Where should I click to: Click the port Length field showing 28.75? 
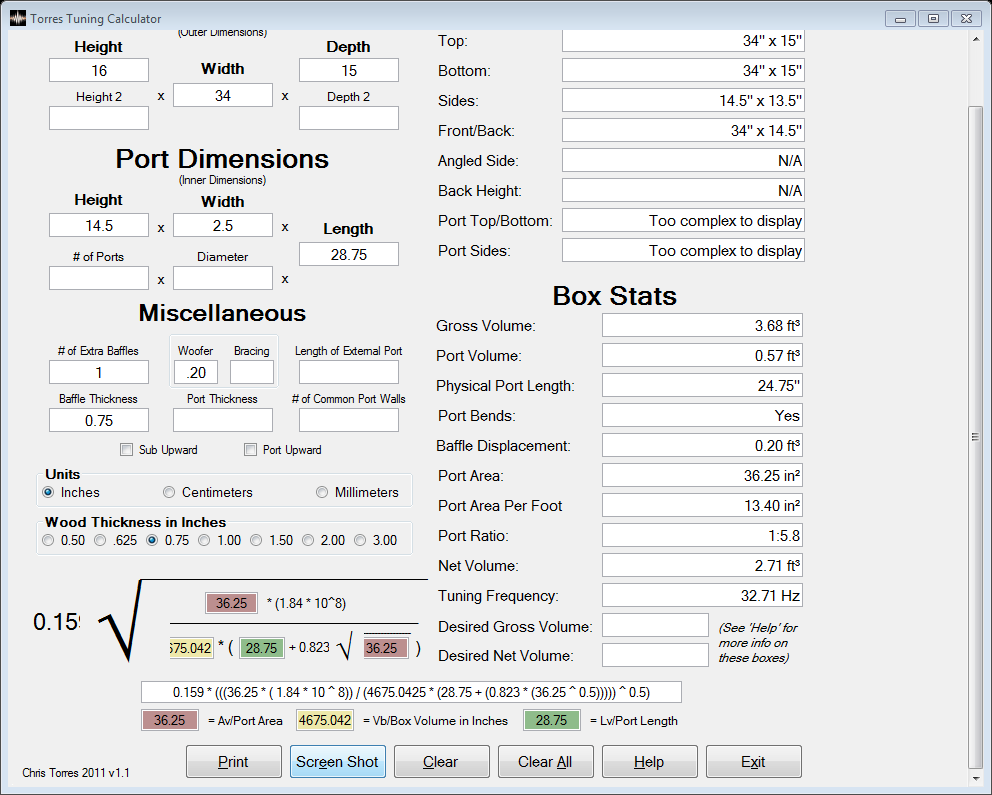click(349, 254)
